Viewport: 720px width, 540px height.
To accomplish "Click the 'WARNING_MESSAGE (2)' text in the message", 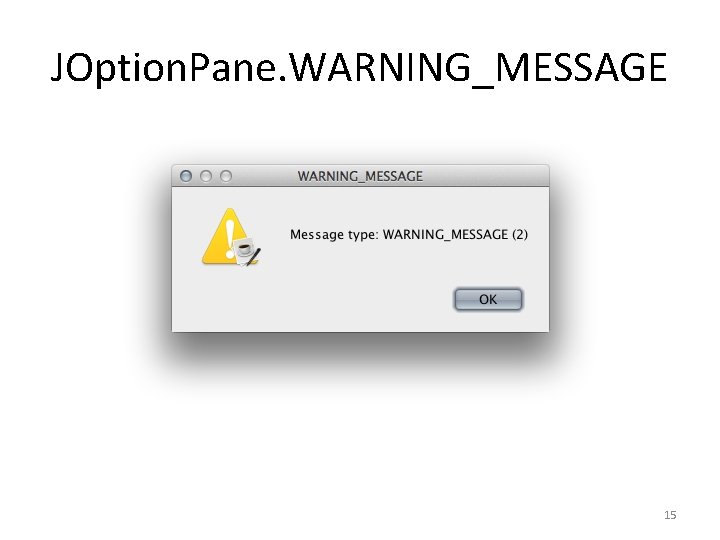I will [455, 235].
